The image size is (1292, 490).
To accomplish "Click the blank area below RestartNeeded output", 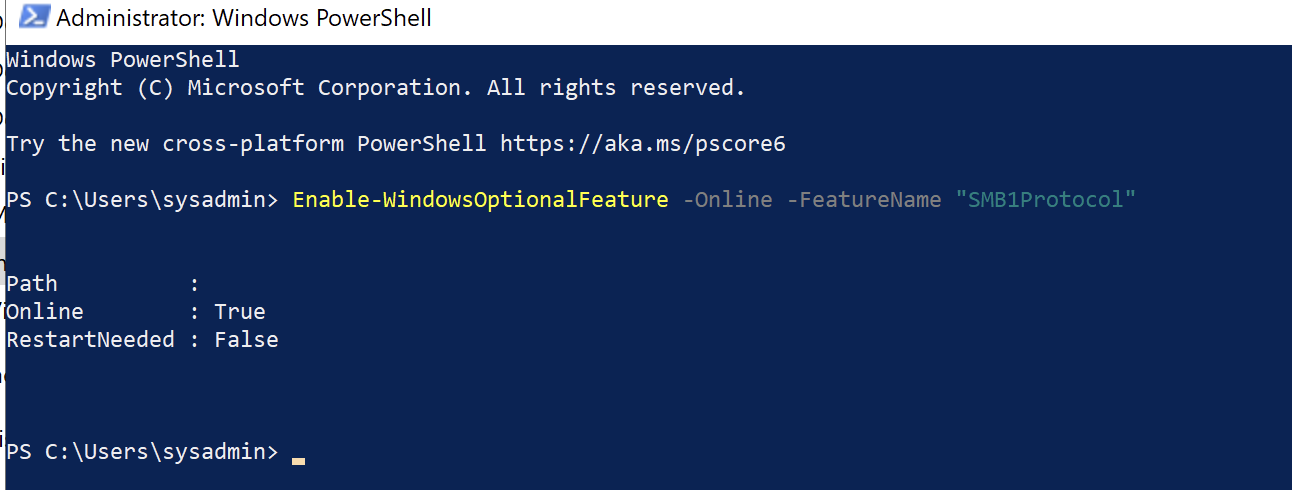I will pos(646,396).
